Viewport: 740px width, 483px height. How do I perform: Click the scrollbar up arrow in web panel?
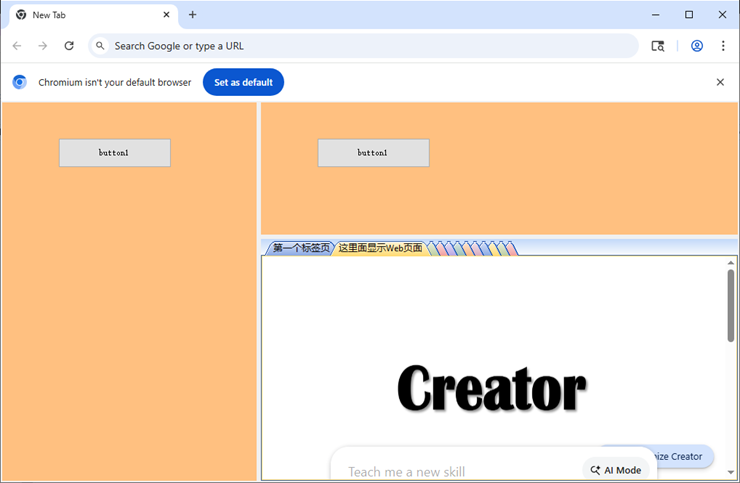click(x=731, y=263)
